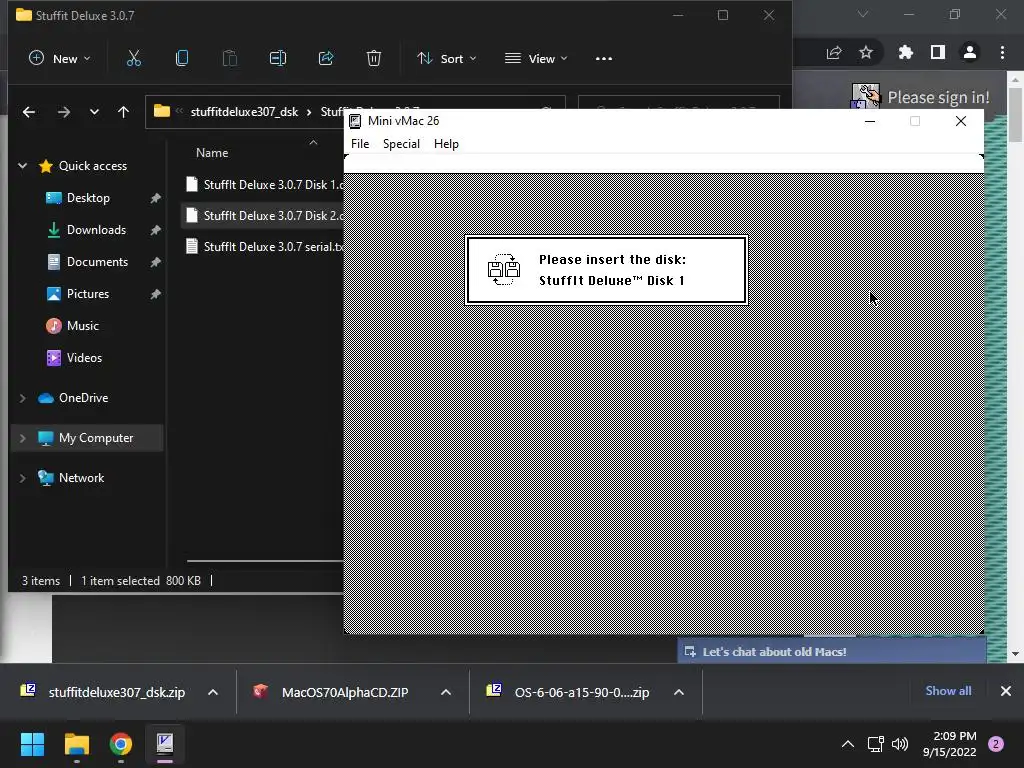Click the Cut scissors icon in File Explorer
The height and width of the screenshot is (768, 1024).
click(134, 59)
